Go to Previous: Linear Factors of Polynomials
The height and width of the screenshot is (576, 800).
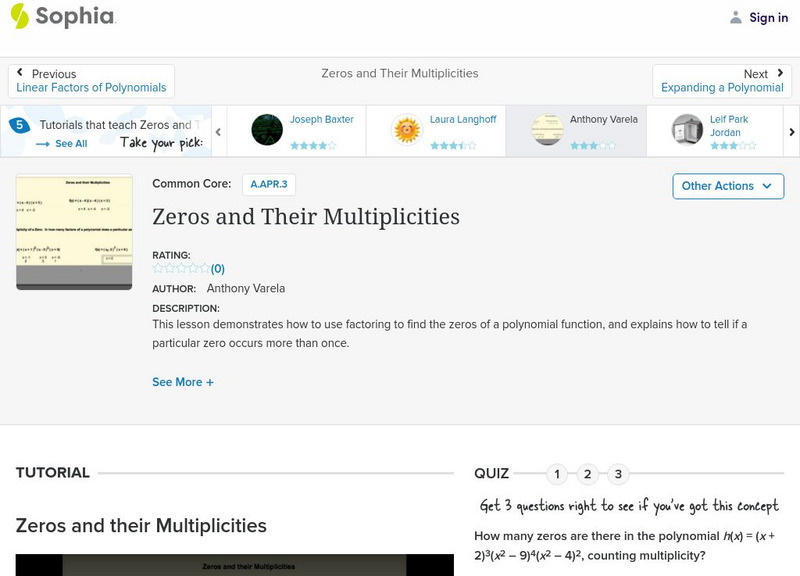point(91,81)
